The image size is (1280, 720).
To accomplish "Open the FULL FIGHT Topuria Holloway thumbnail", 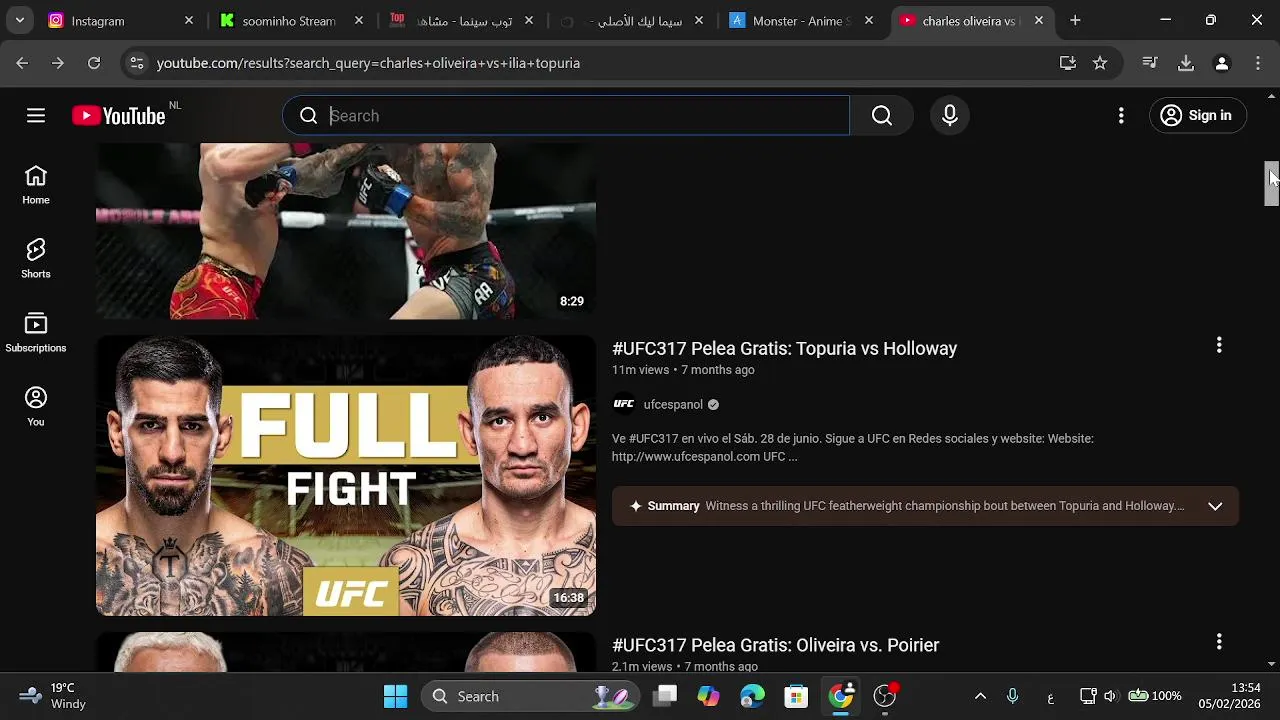I will pyautogui.click(x=346, y=475).
